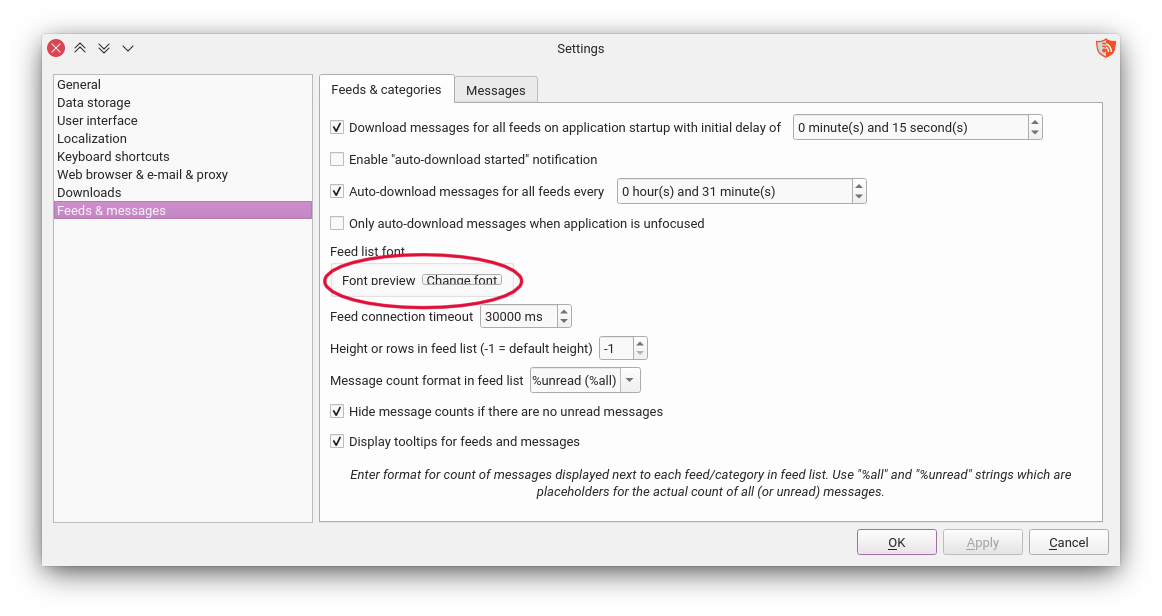Decrease feed connection timeout value

[x=564, y=322]
